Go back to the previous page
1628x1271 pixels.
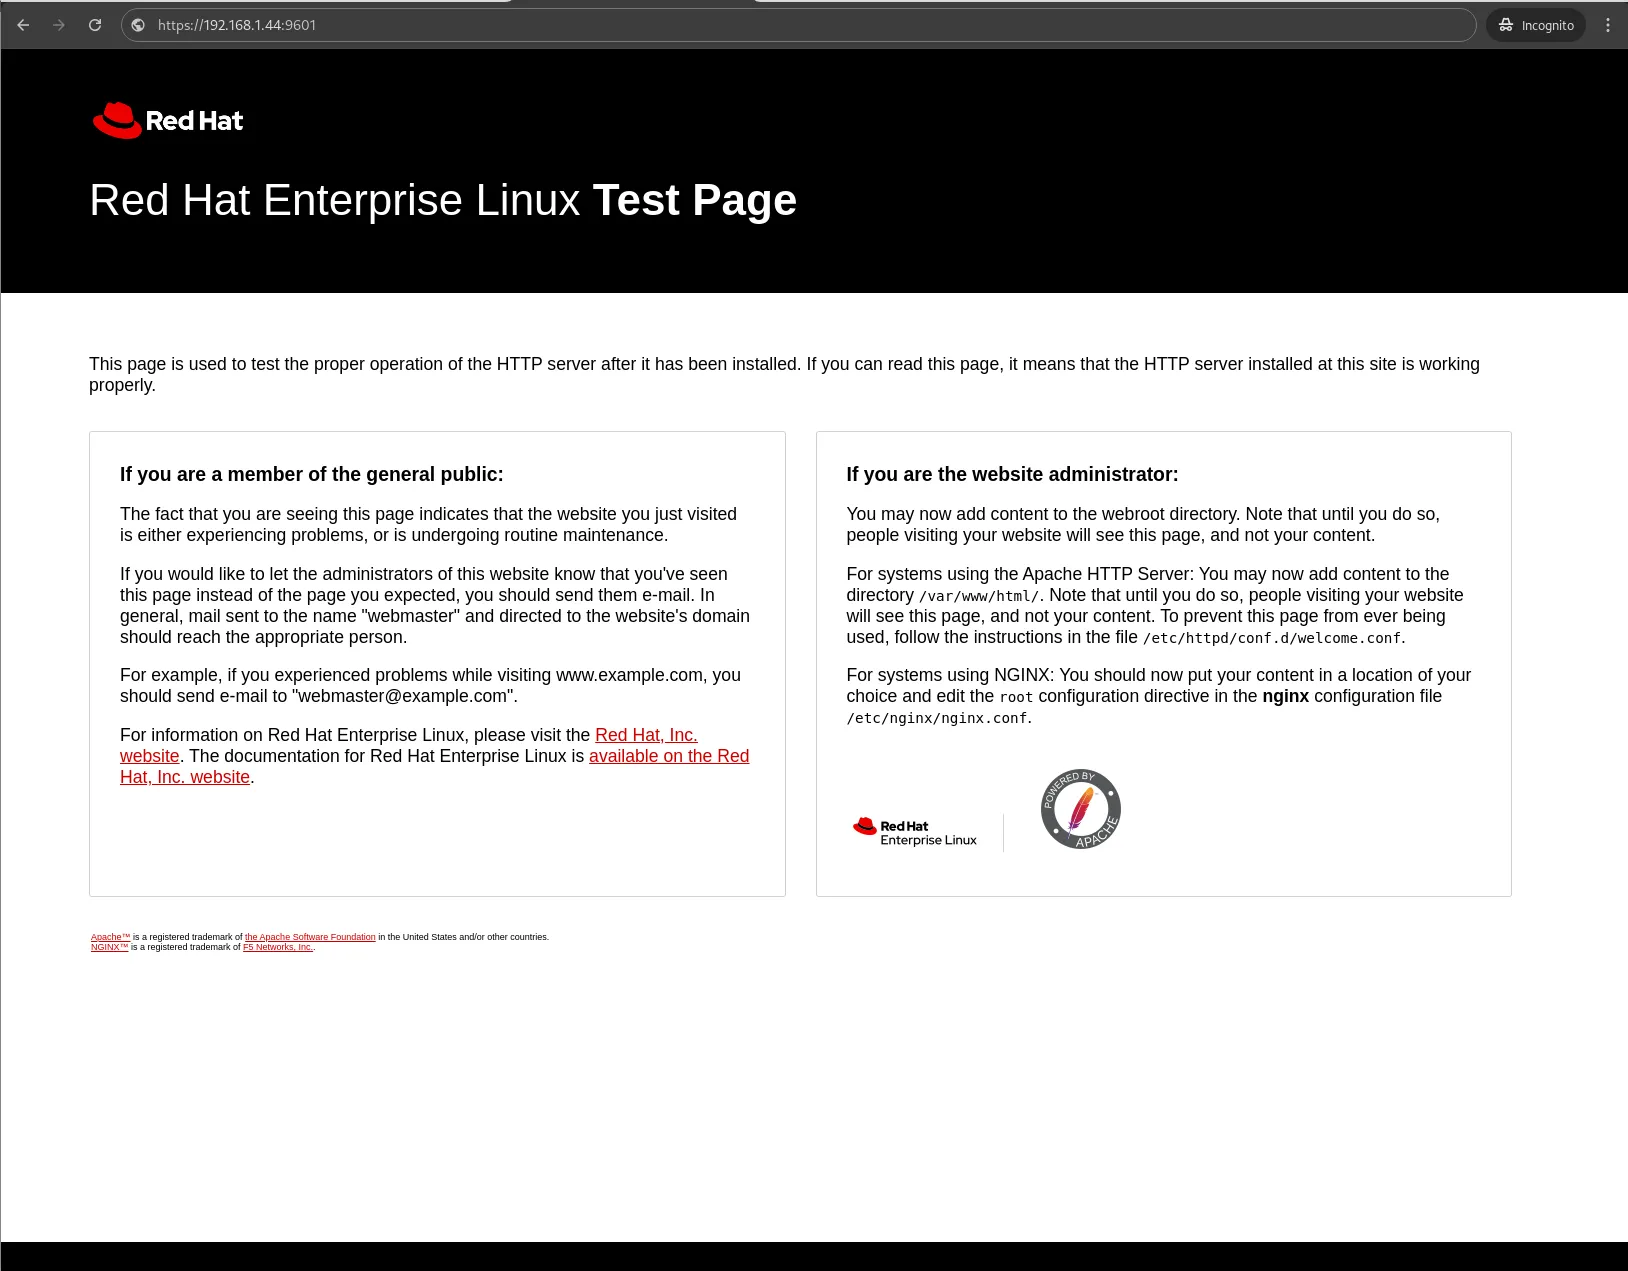coord(23,25)
